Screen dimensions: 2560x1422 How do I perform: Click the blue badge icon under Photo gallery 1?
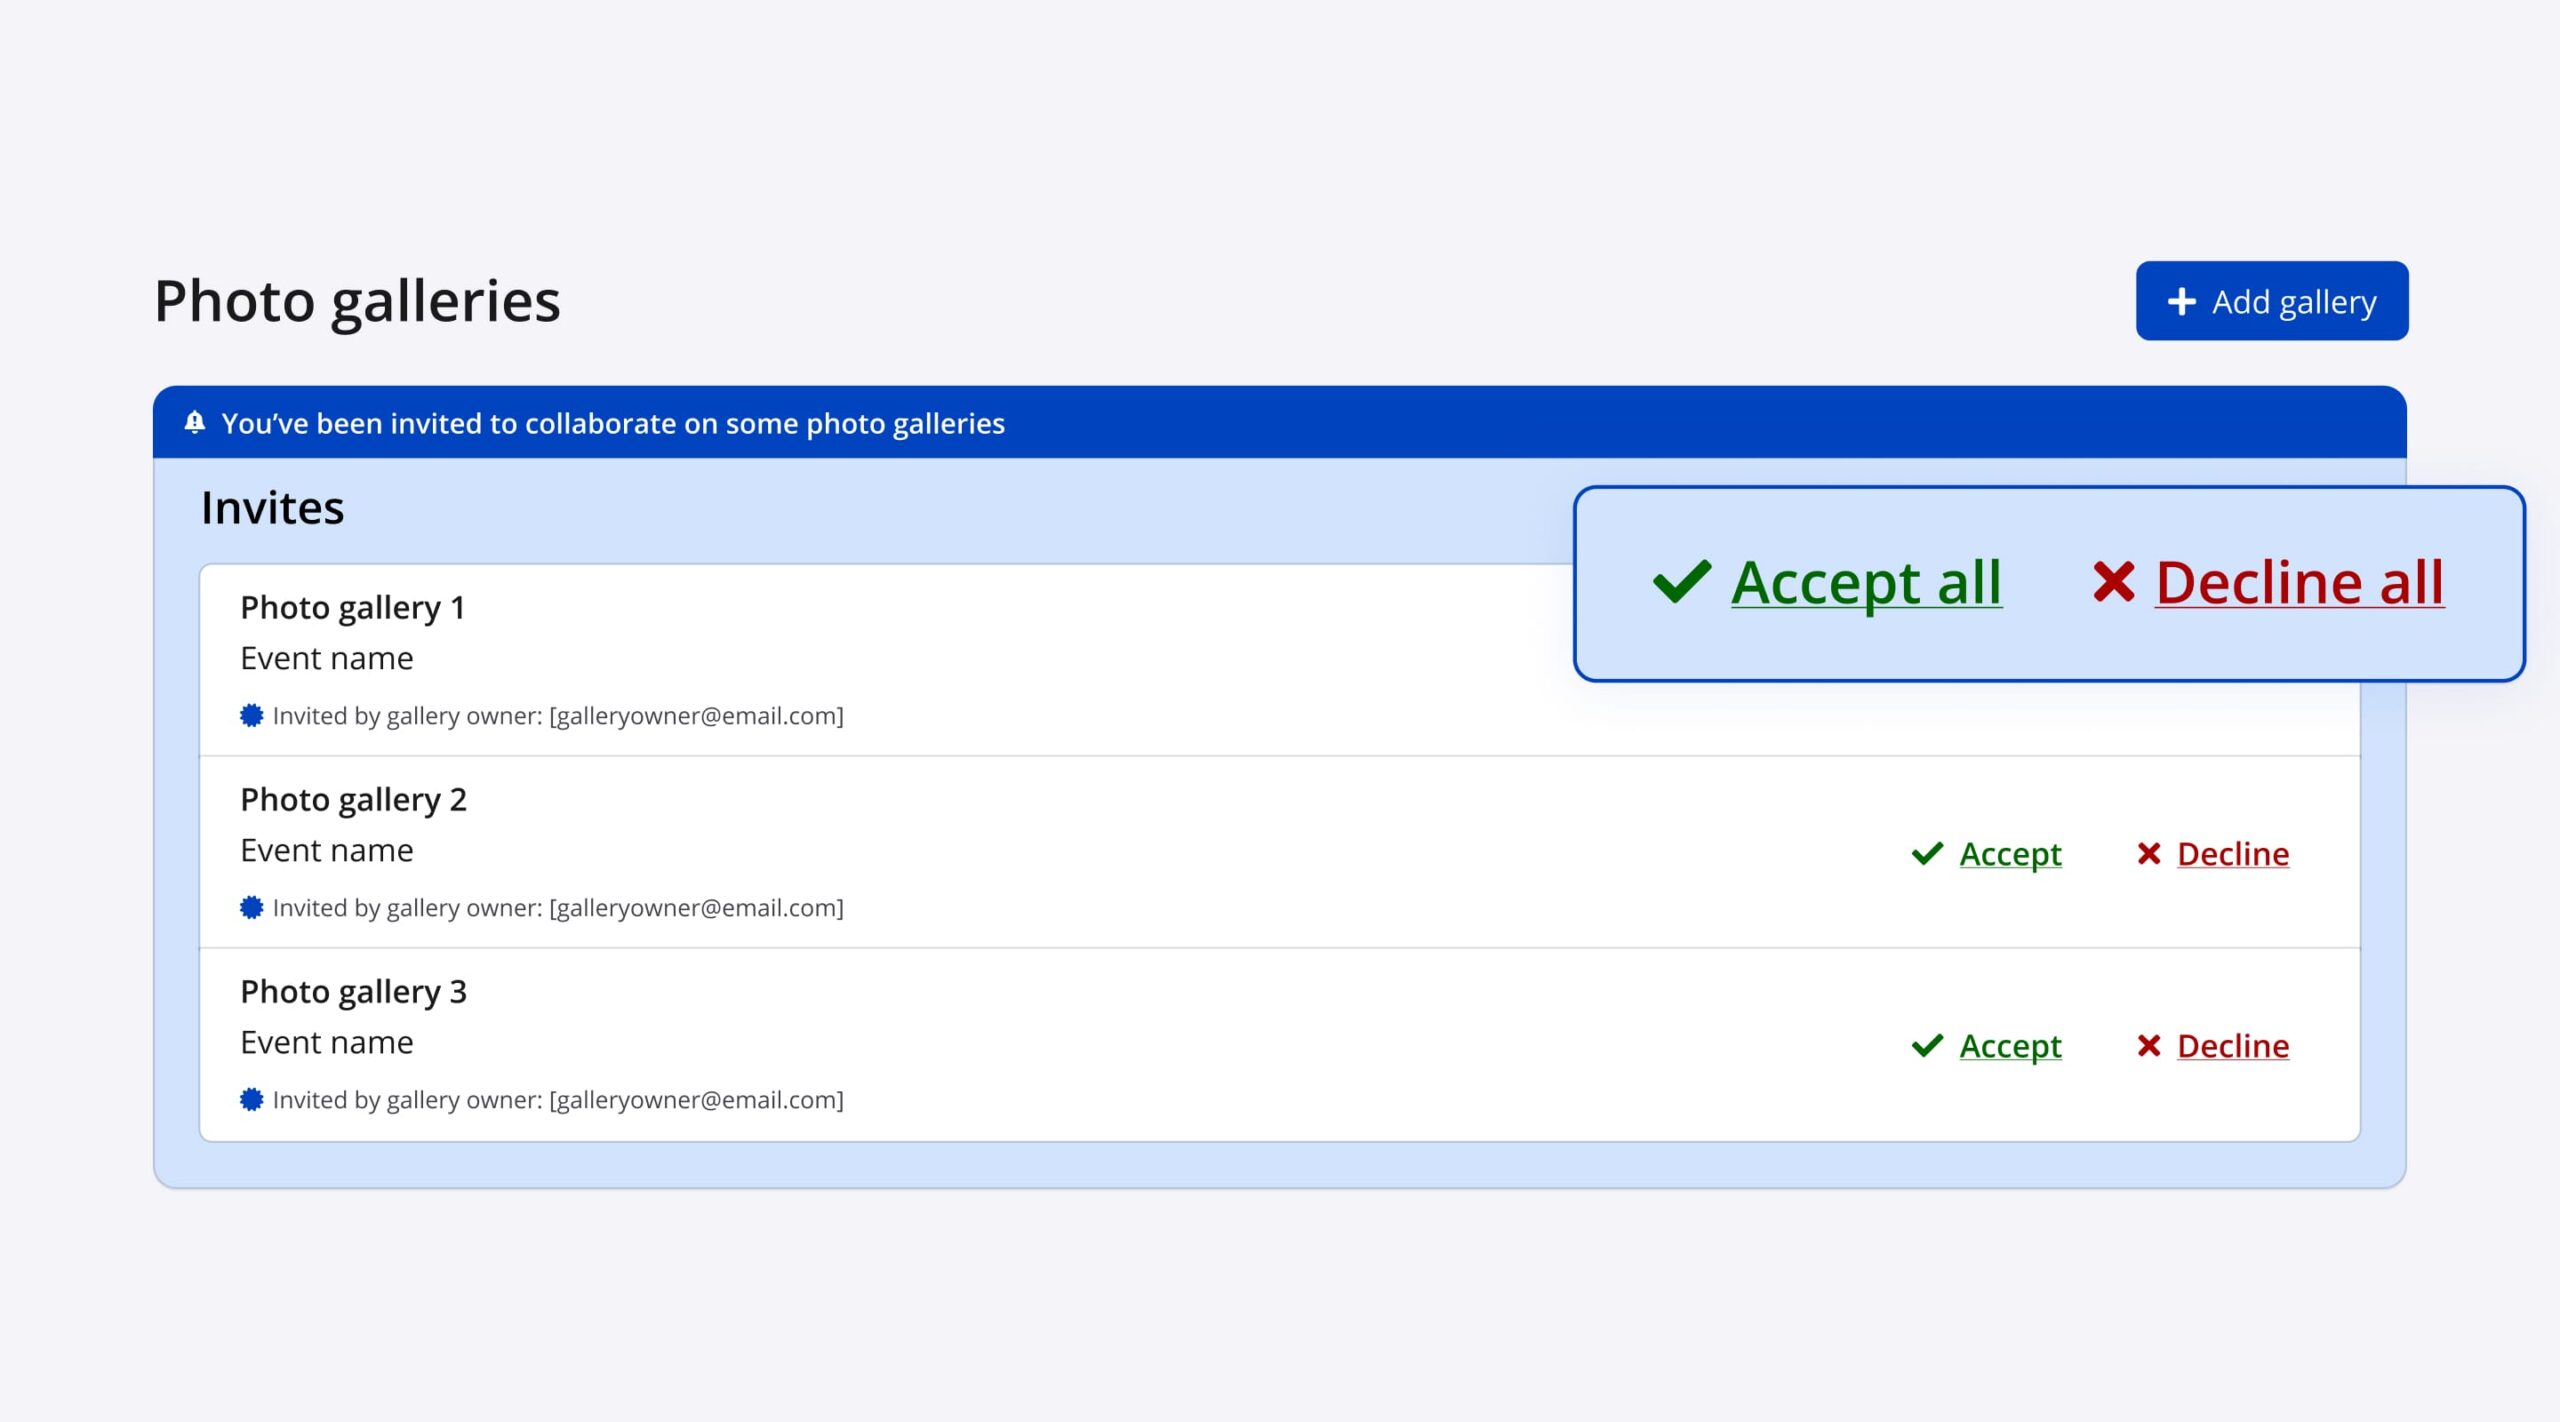point(252,716)
